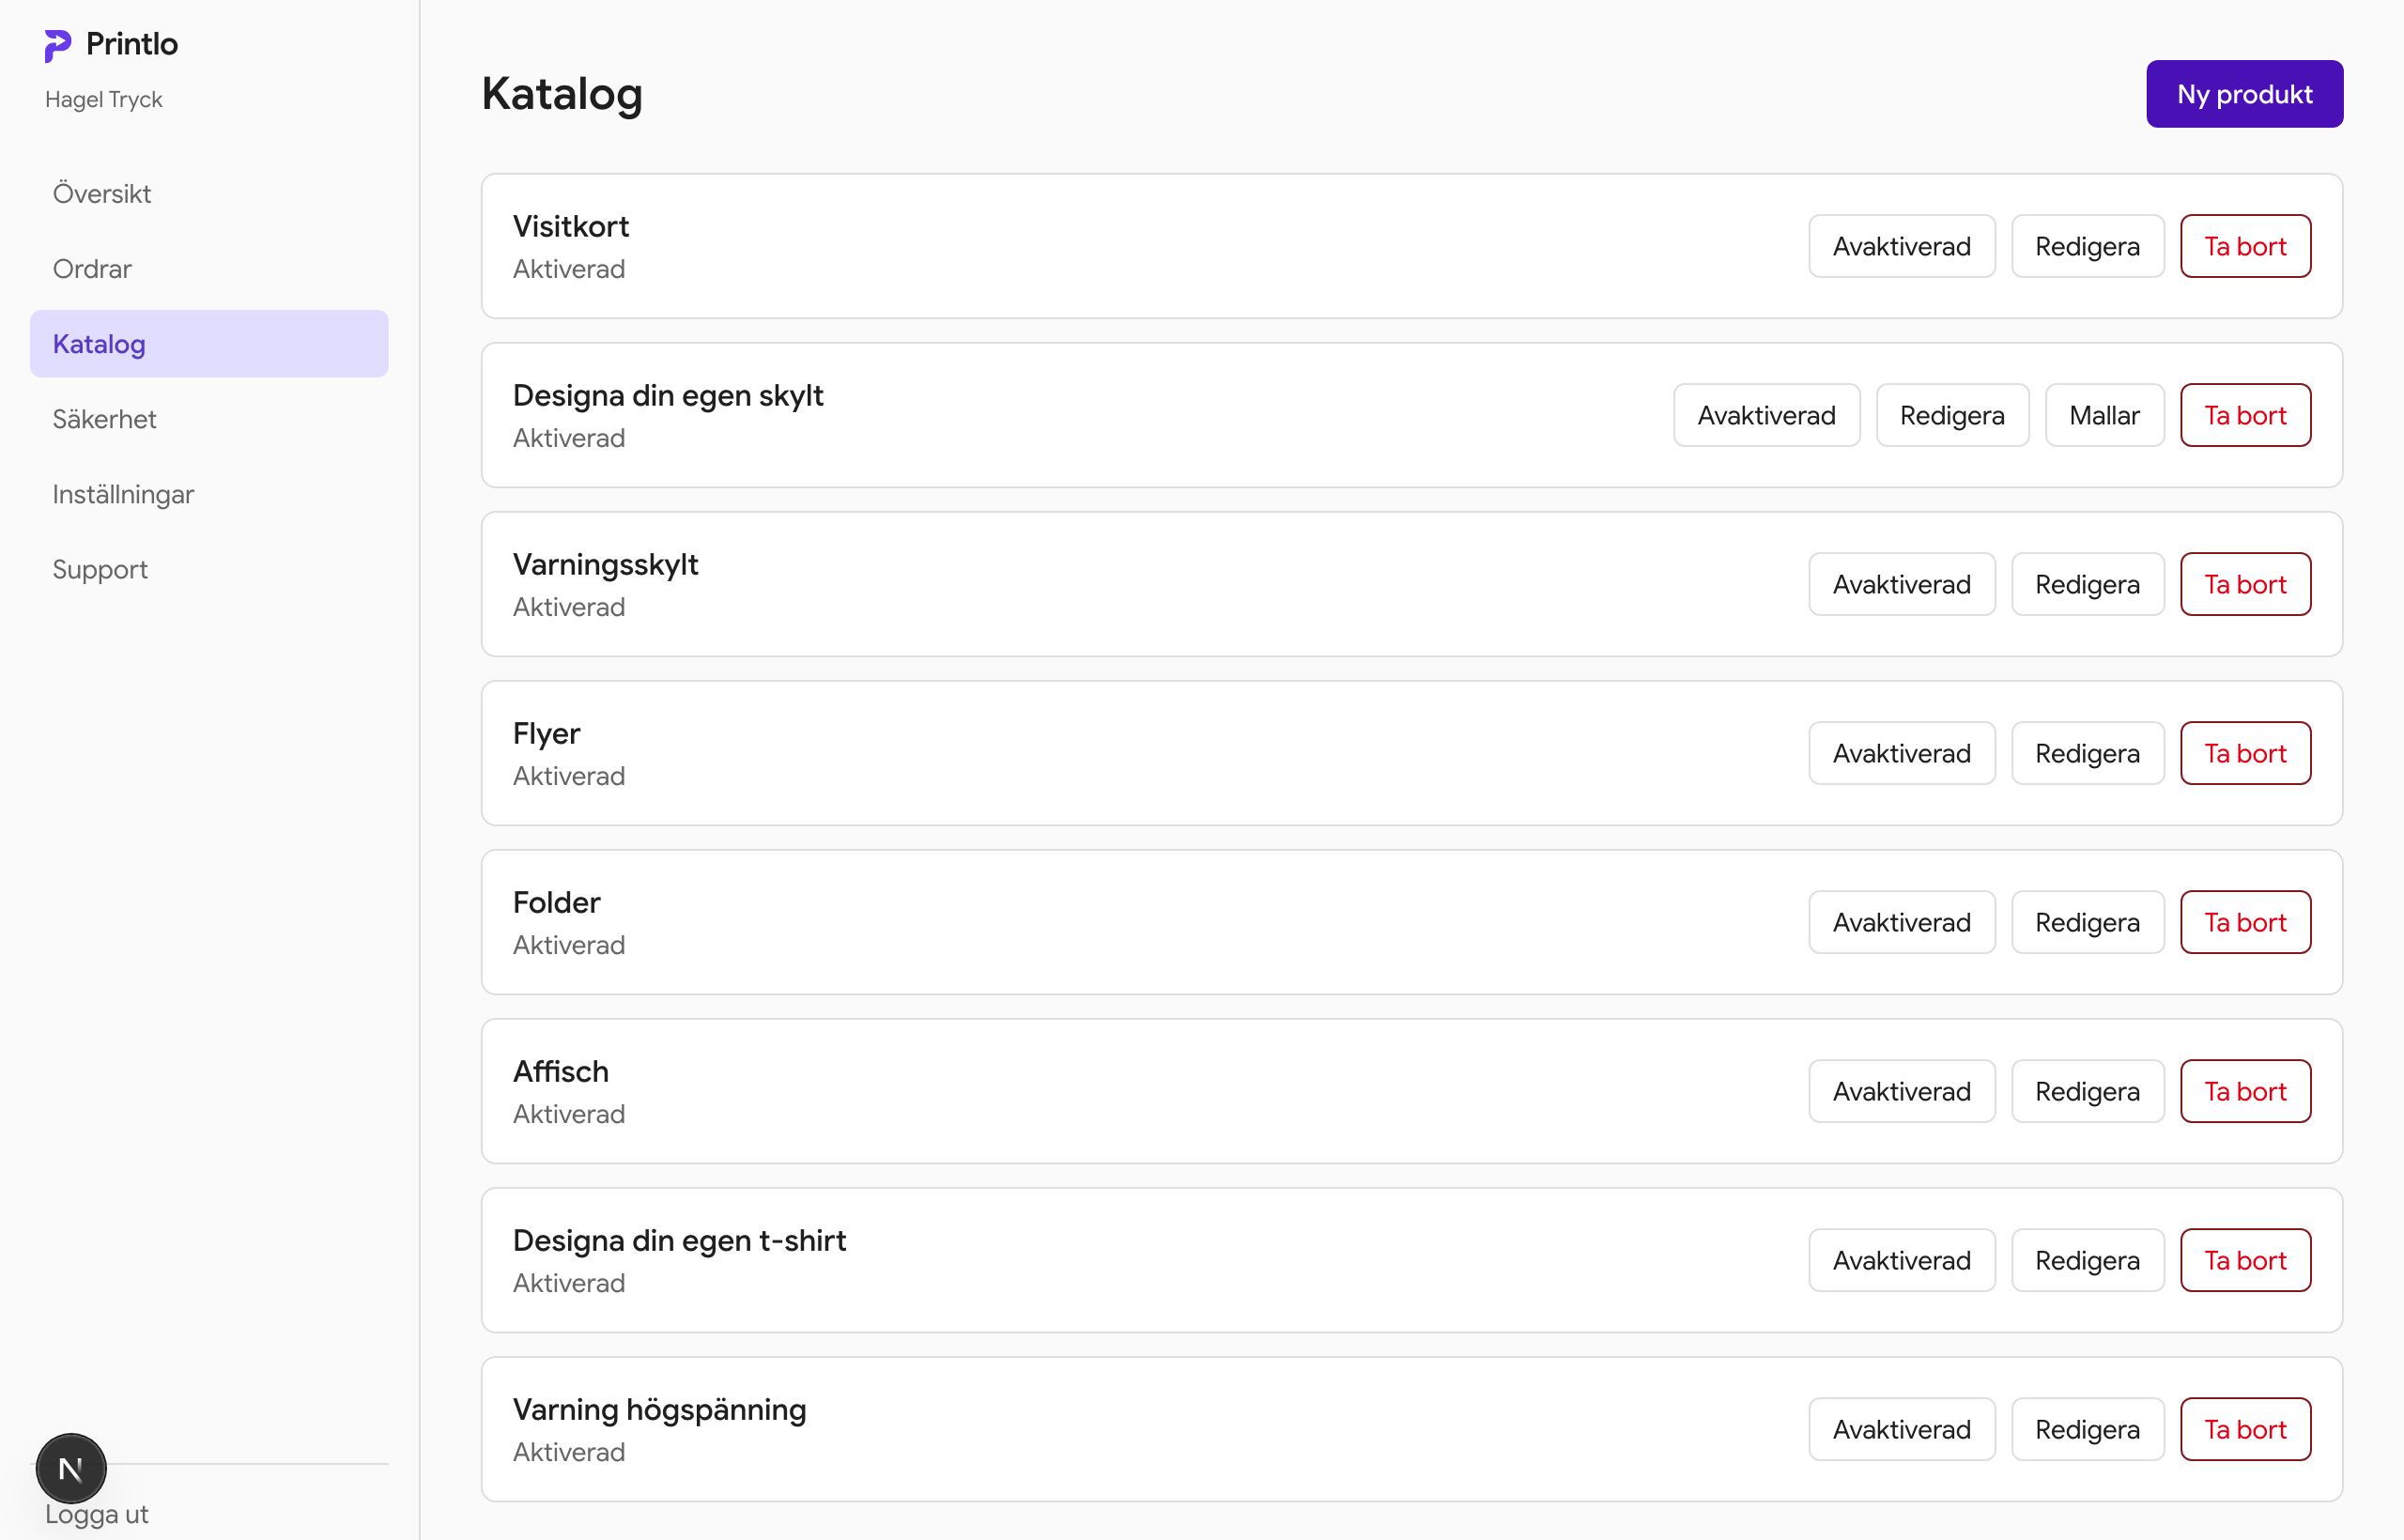Toggle Avaktiverad for Flyer
Viewport: 2404px width, 1540px height.
[1901, 753]
